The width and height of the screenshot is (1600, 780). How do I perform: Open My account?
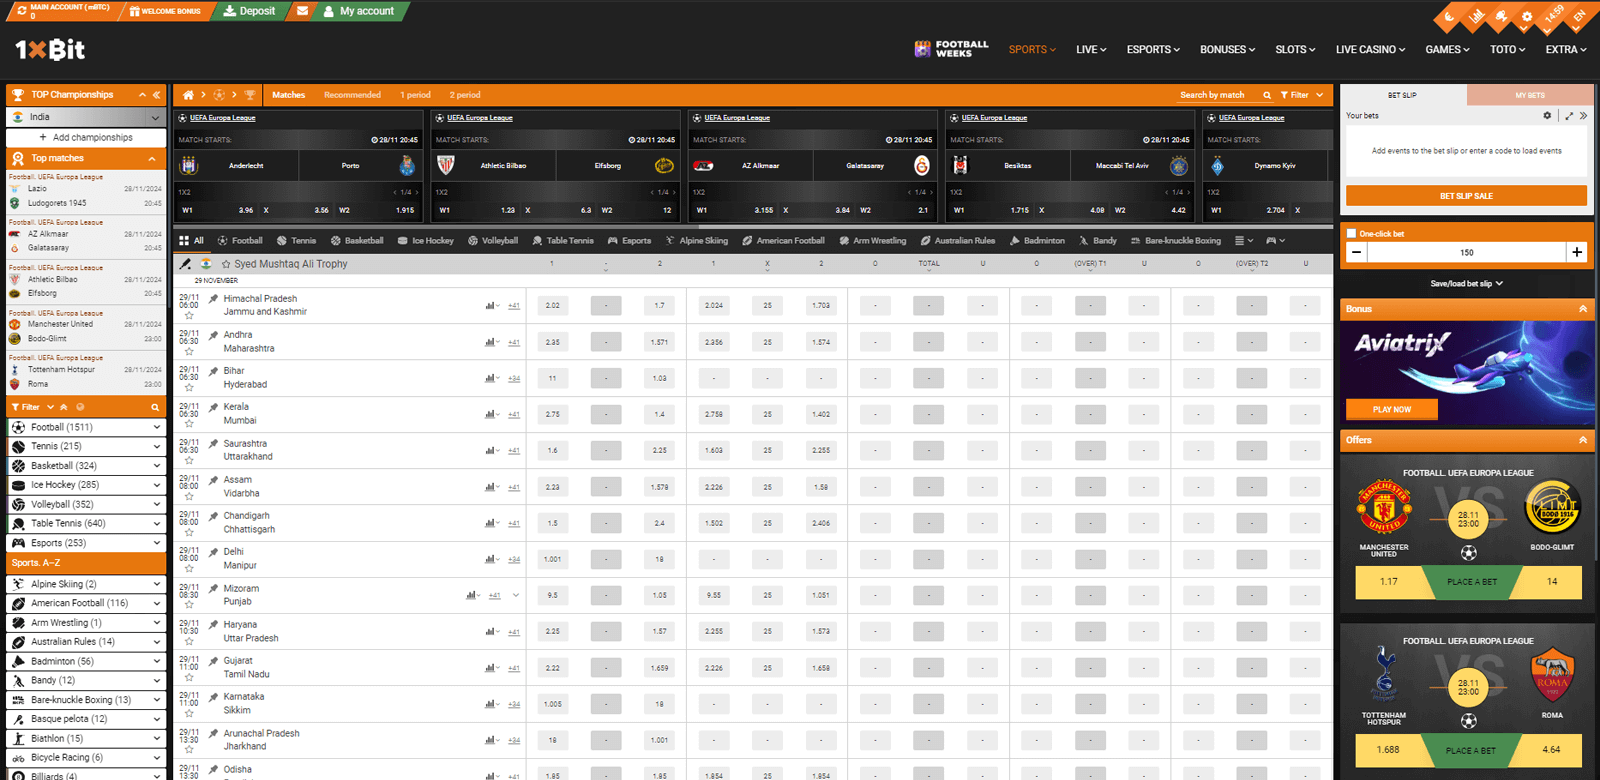click(x=358, y=11)
